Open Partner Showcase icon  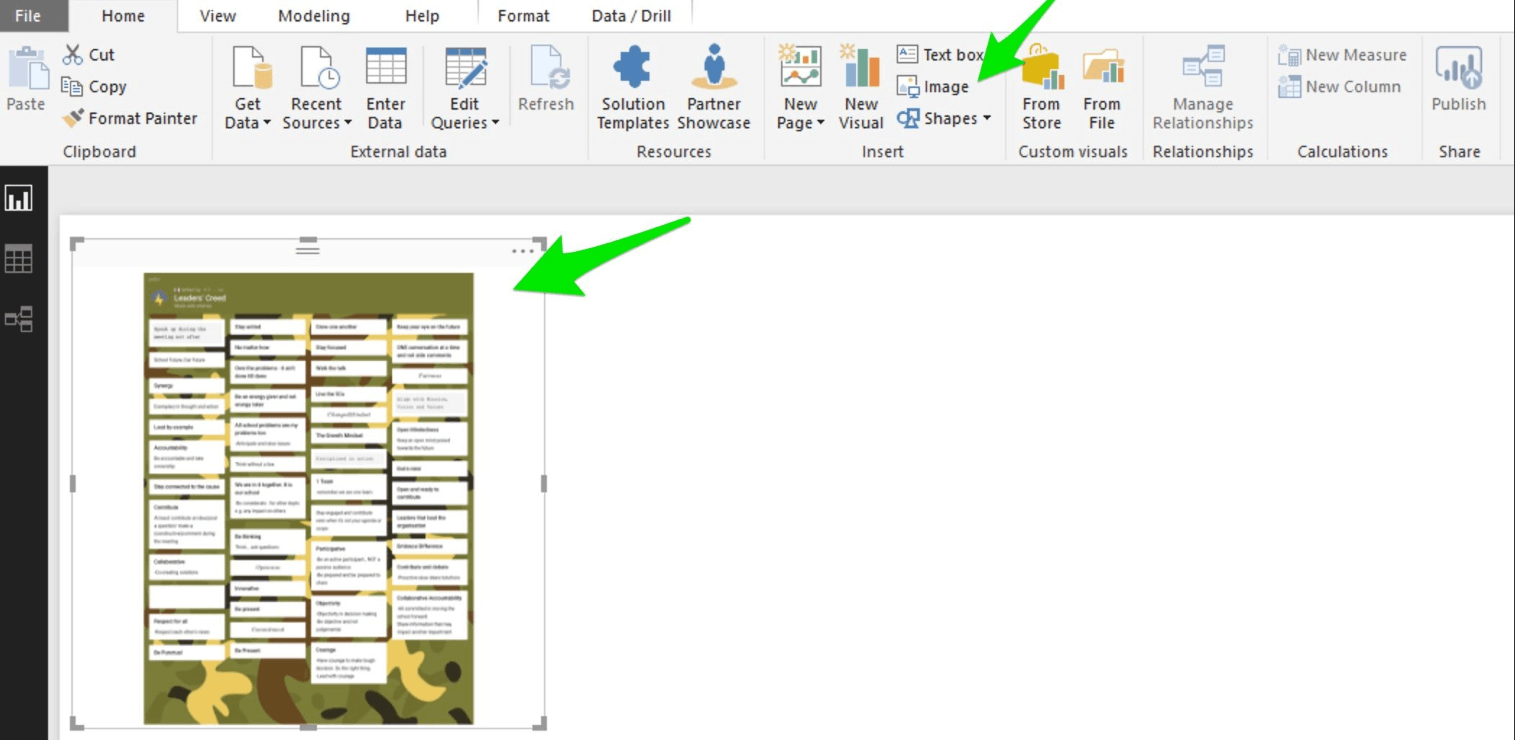tap(714, 67)
